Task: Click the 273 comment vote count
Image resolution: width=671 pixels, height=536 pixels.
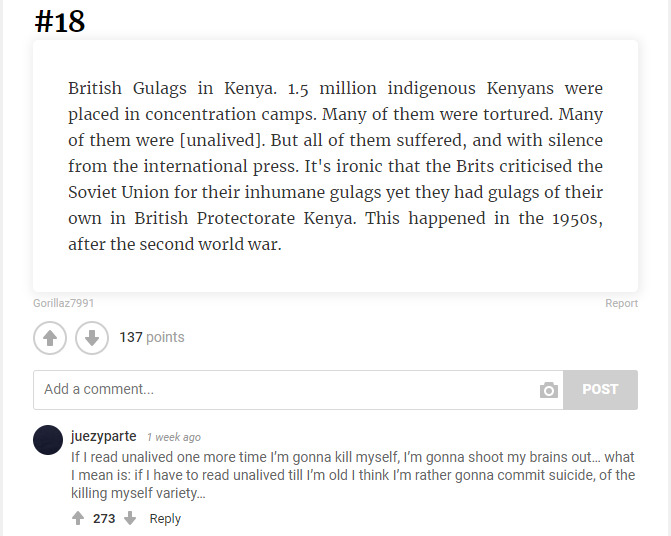Action: (104, 519)
